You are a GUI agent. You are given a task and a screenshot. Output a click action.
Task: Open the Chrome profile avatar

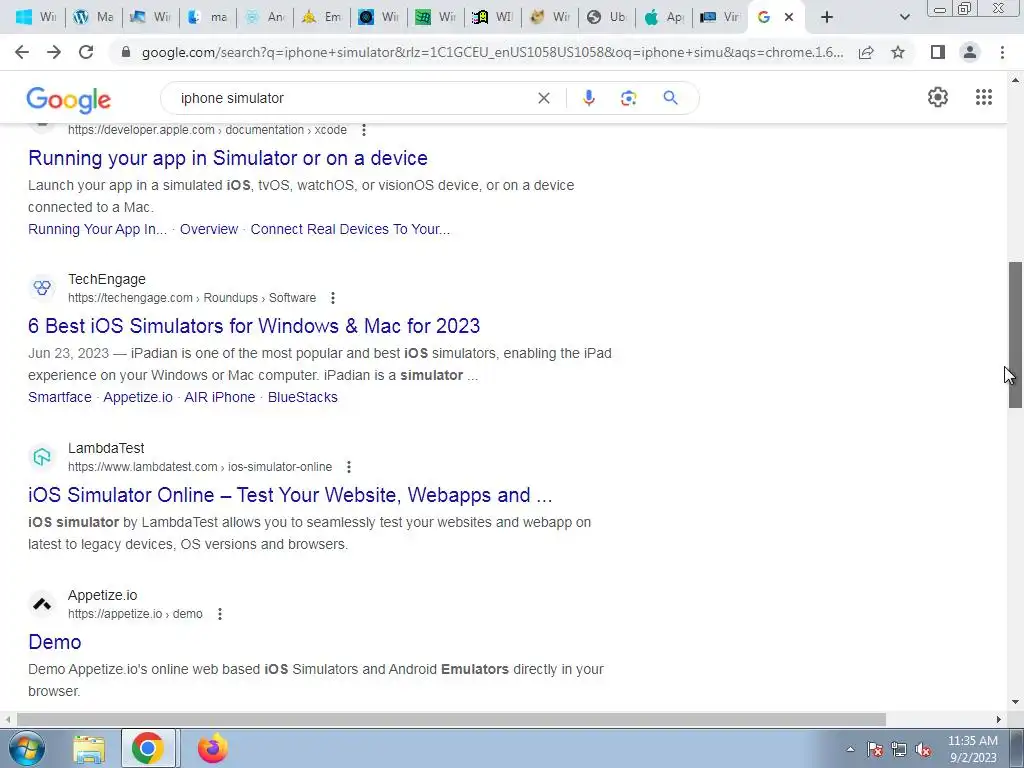[x=970, y=52]
